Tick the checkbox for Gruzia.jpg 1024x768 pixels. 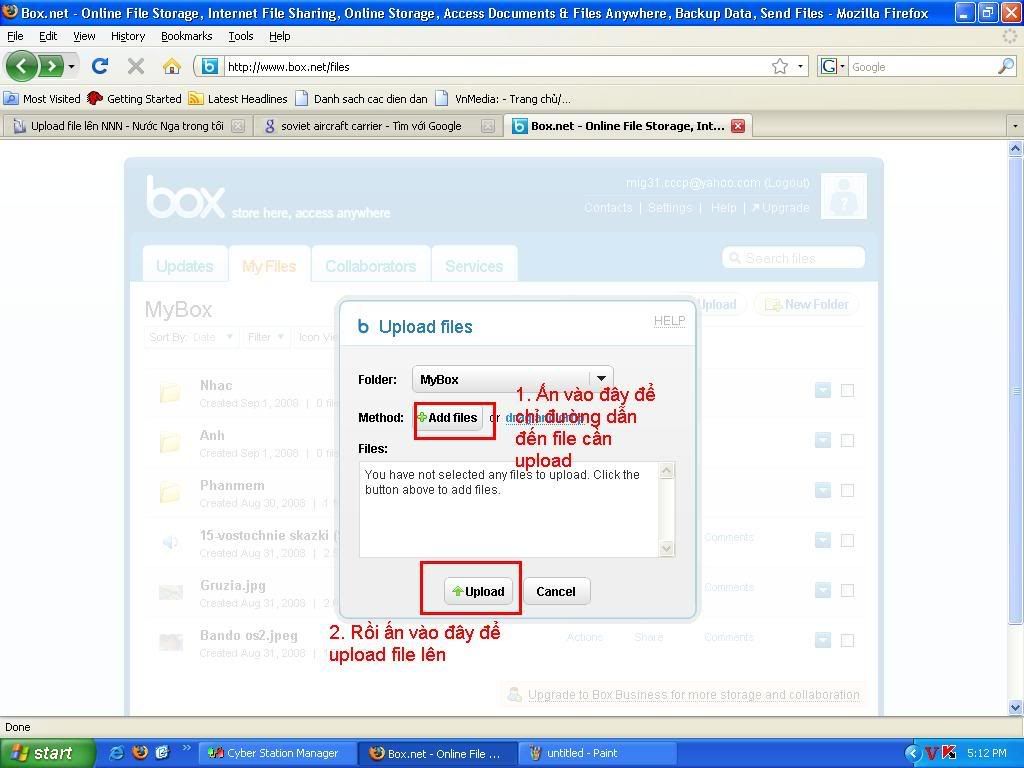847,590
